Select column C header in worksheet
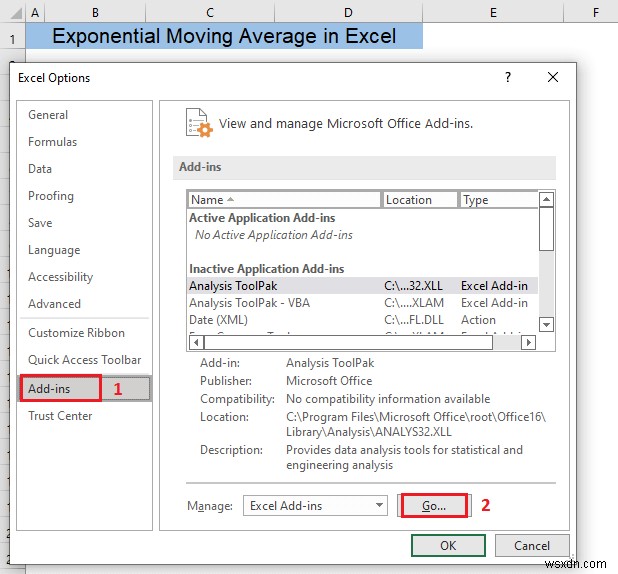This screenshot has height=574, width=618. click(x=210, y=12)
